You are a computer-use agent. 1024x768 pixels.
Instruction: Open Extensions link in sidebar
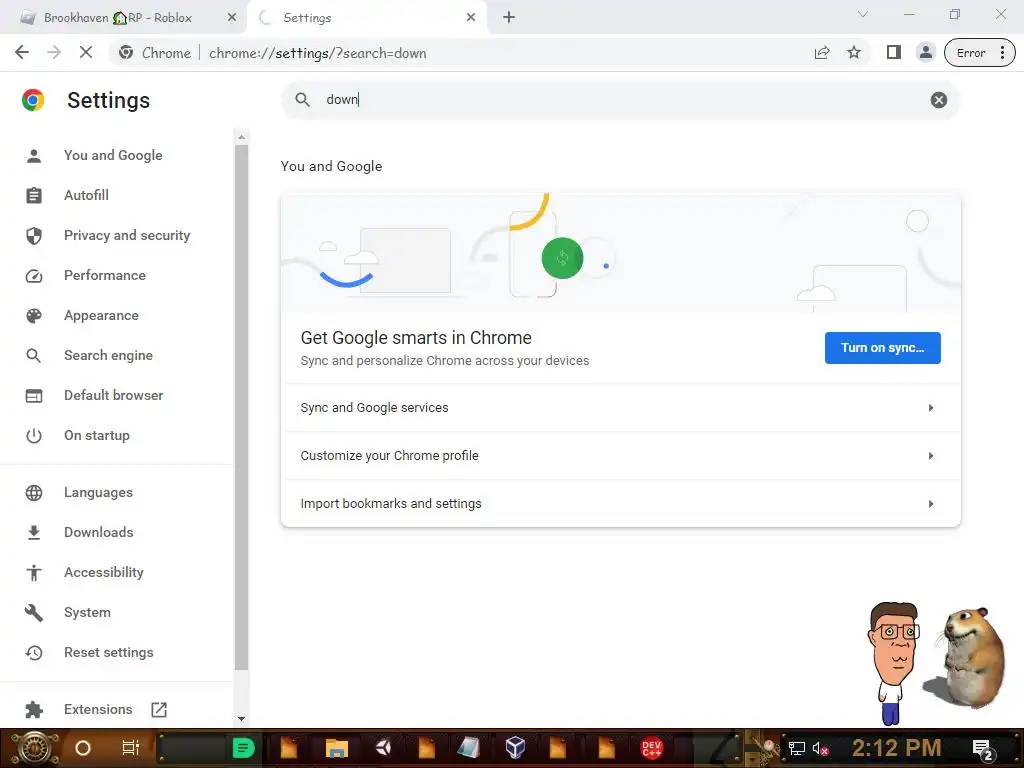tap(98, 709)
